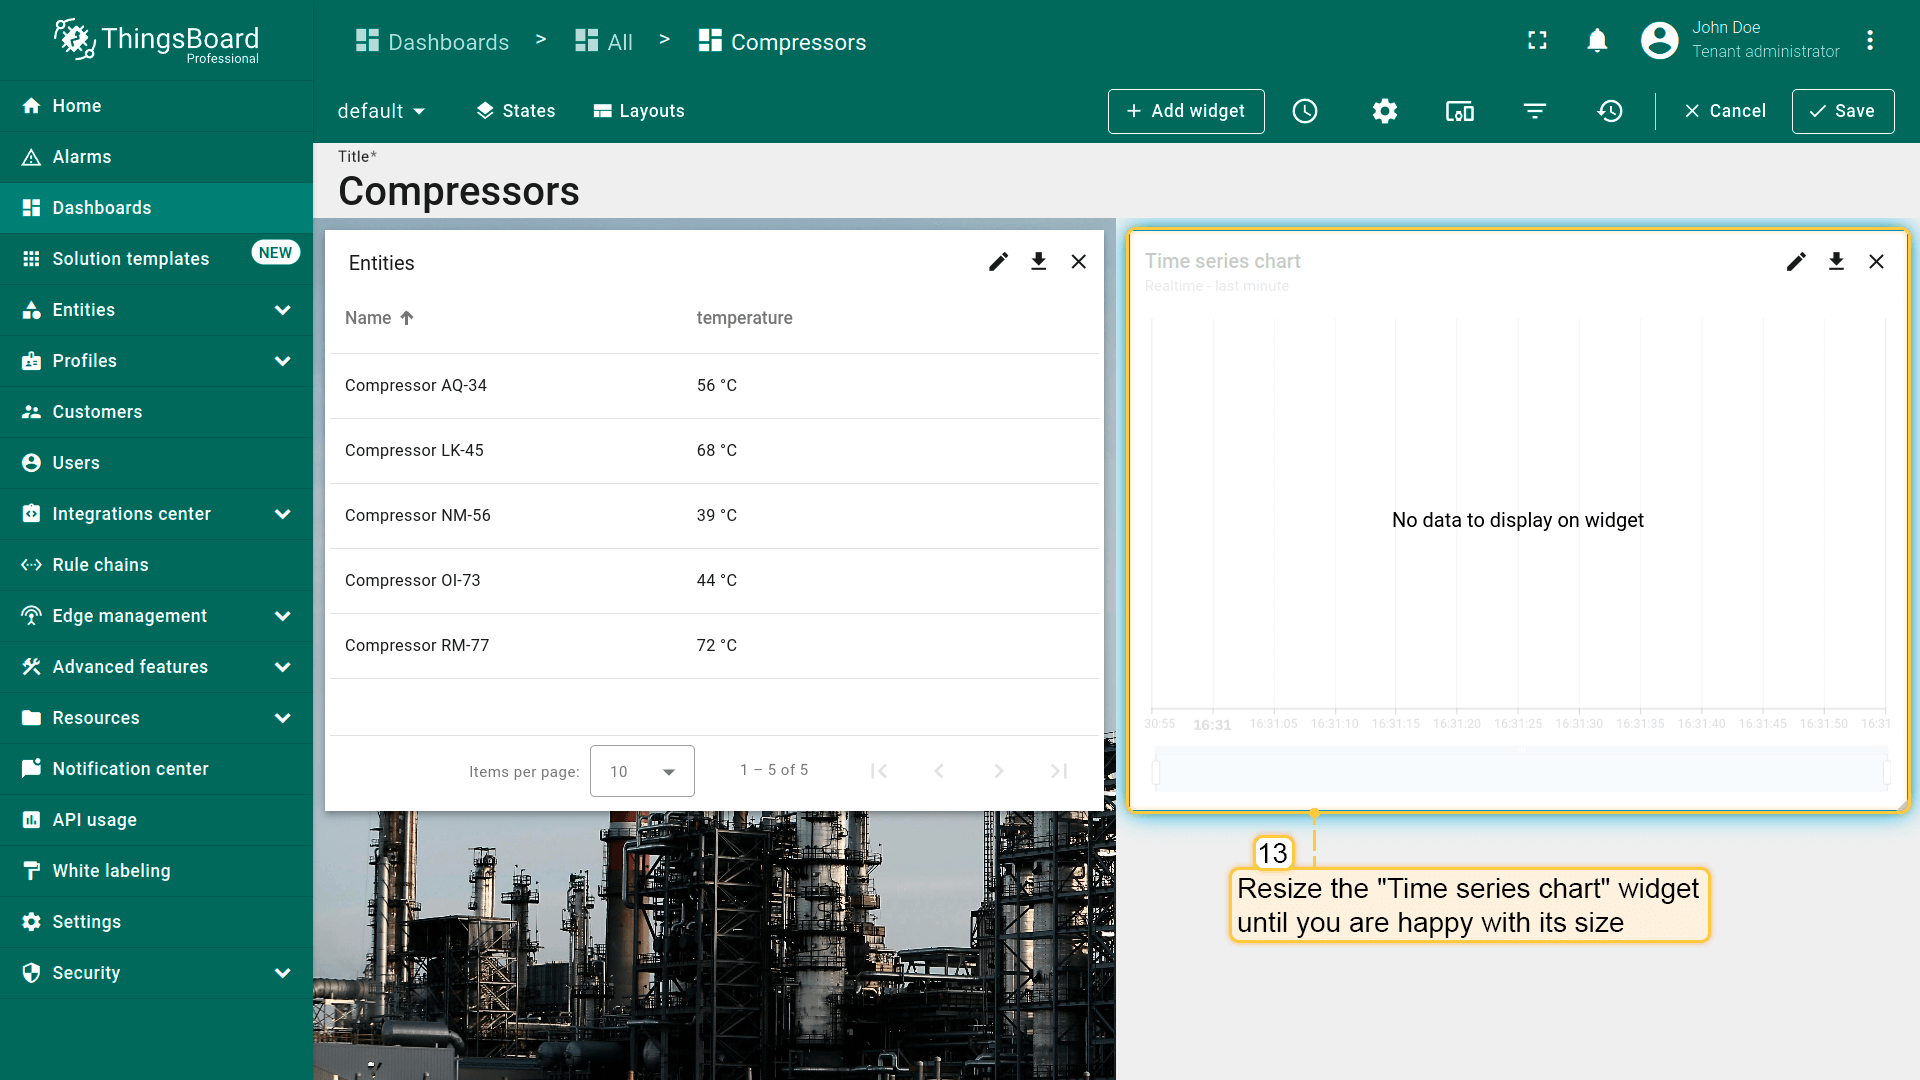Click the Add widget button

point(1186,111)
